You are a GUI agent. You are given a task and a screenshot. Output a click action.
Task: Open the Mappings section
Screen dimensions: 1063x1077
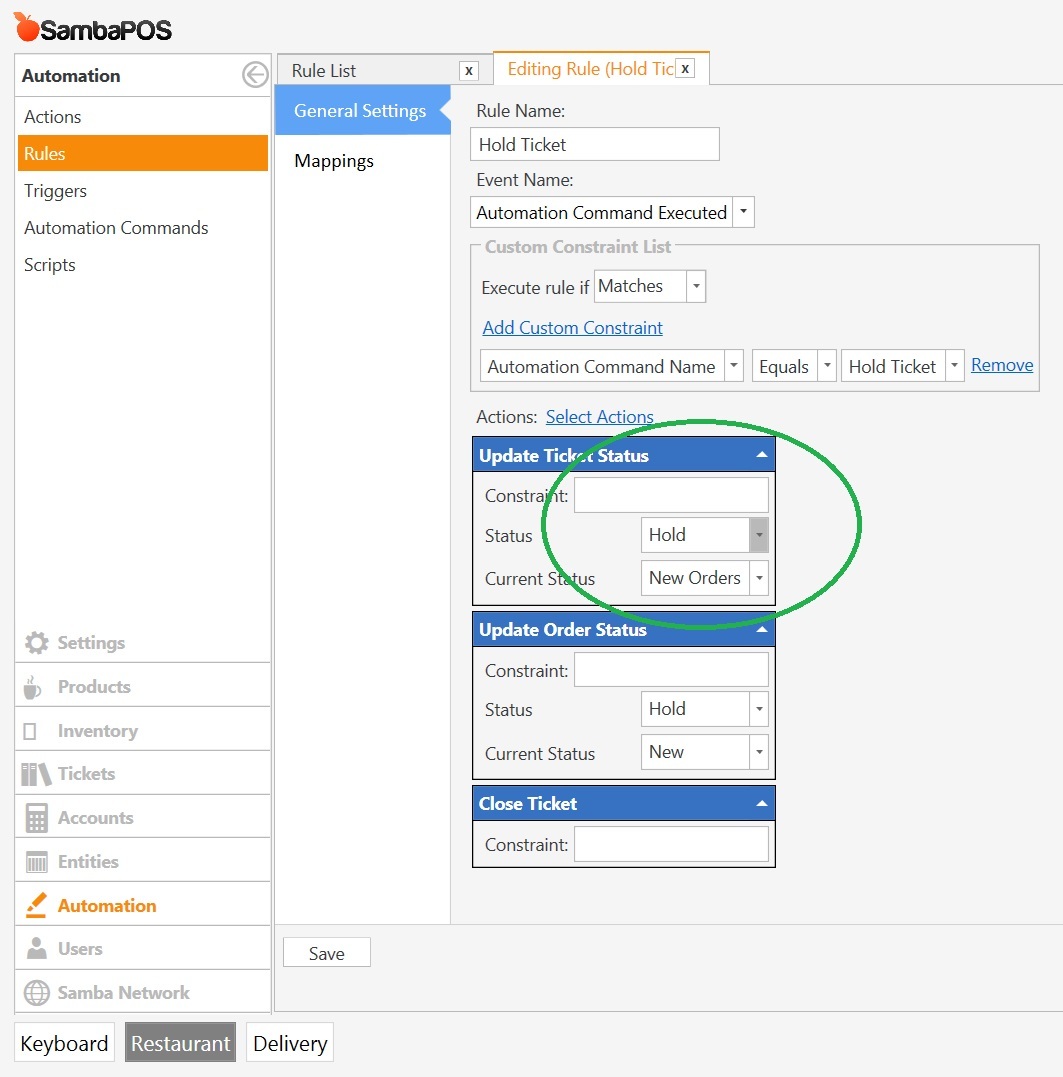334,161
